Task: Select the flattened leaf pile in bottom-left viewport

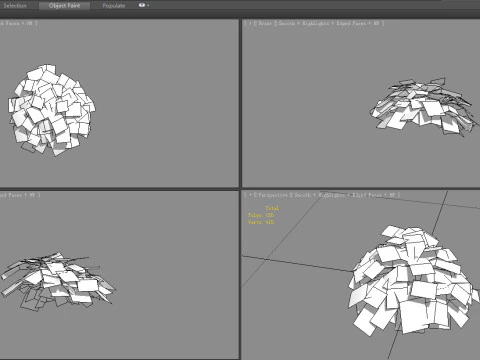Action: click(57, 281)
